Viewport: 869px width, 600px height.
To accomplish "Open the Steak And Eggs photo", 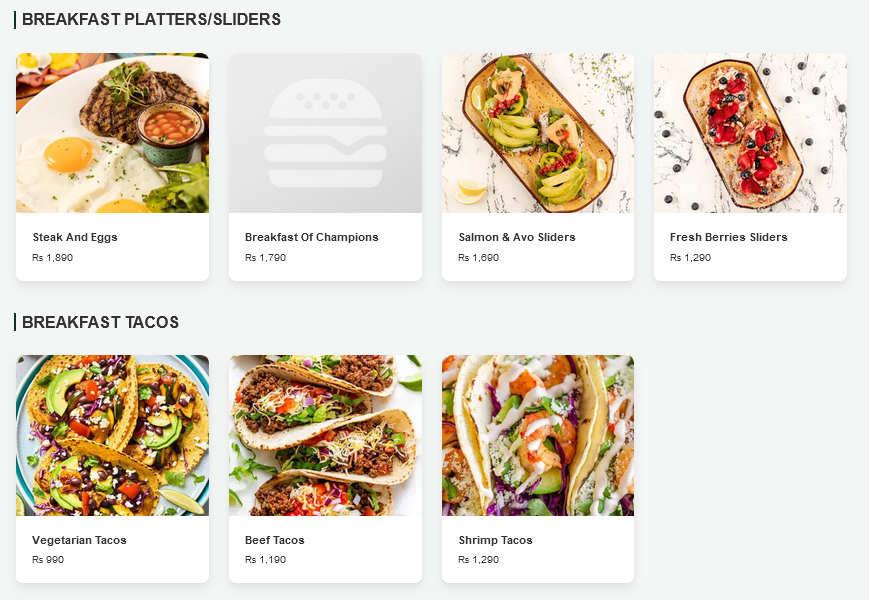I will 113,133.
